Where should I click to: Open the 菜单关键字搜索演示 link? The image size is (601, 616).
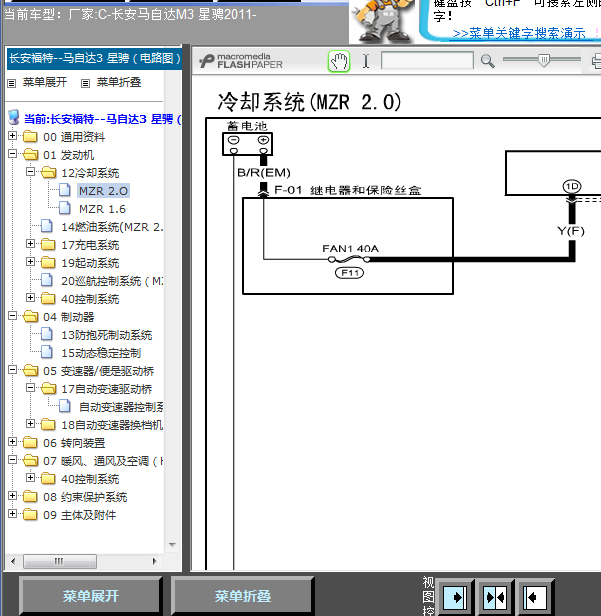(x=519, y=33)
